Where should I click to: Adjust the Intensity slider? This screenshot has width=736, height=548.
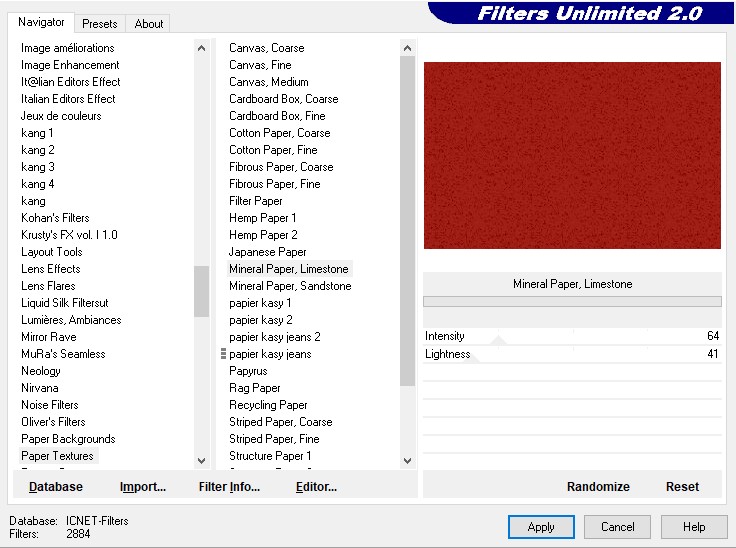pos(498,340)
